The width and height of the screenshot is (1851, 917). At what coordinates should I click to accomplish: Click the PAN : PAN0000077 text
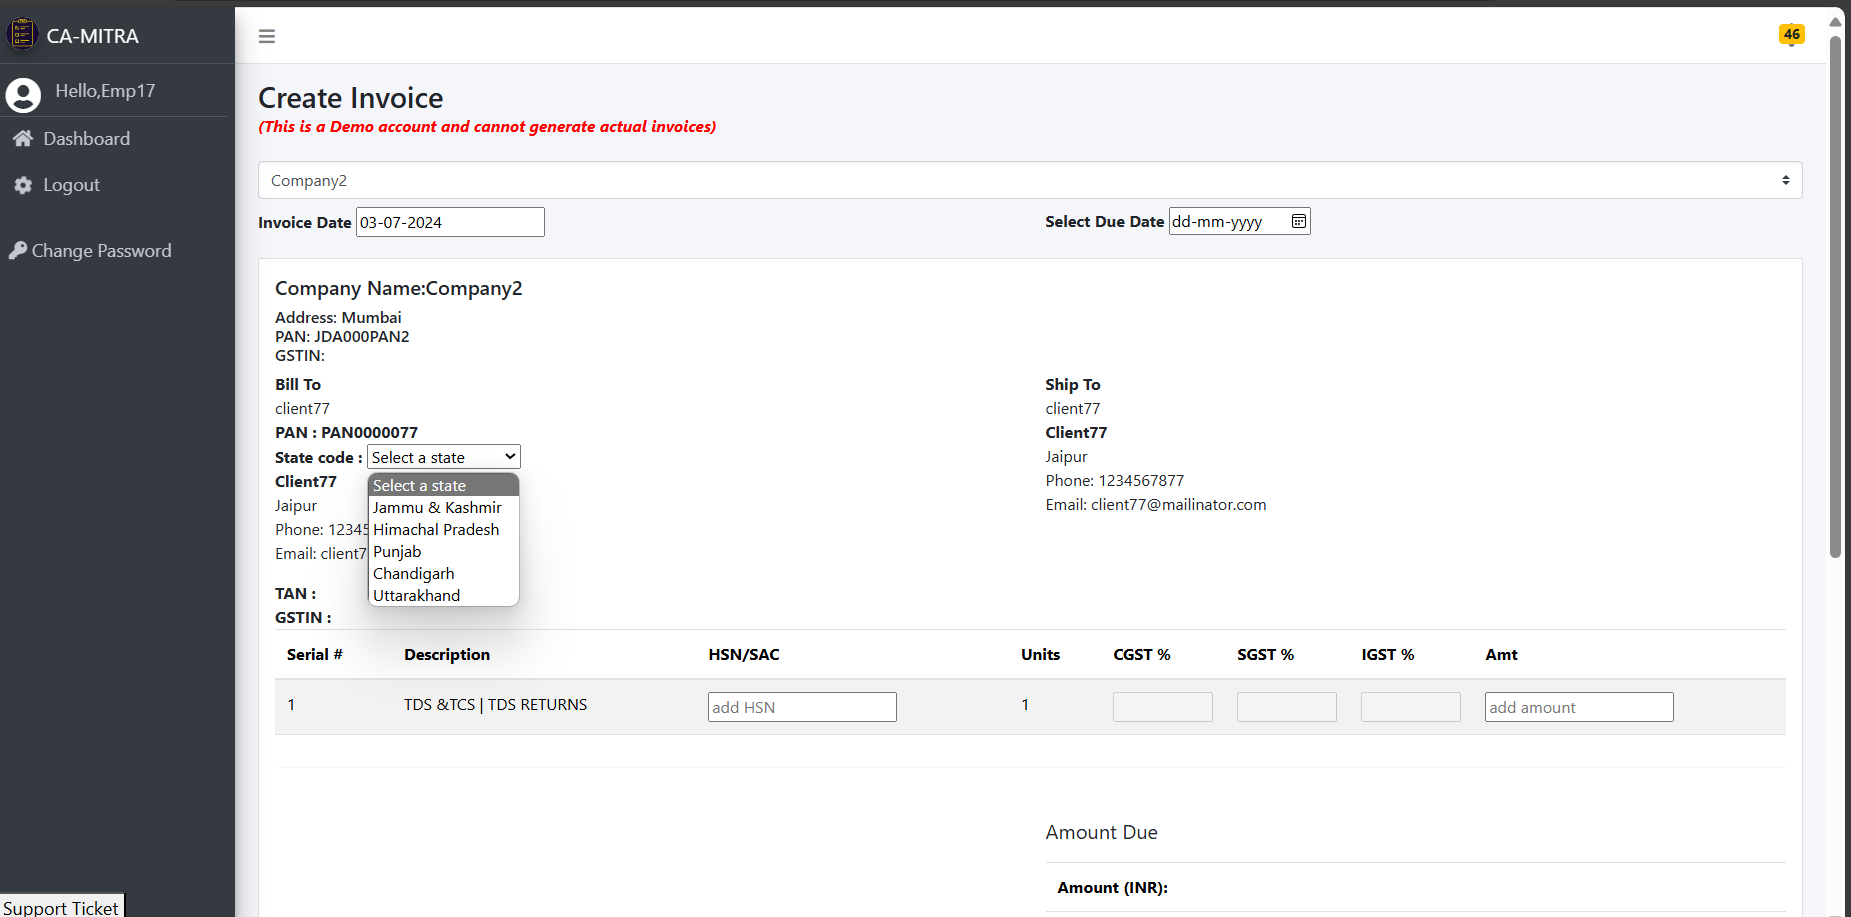[347, 433]
